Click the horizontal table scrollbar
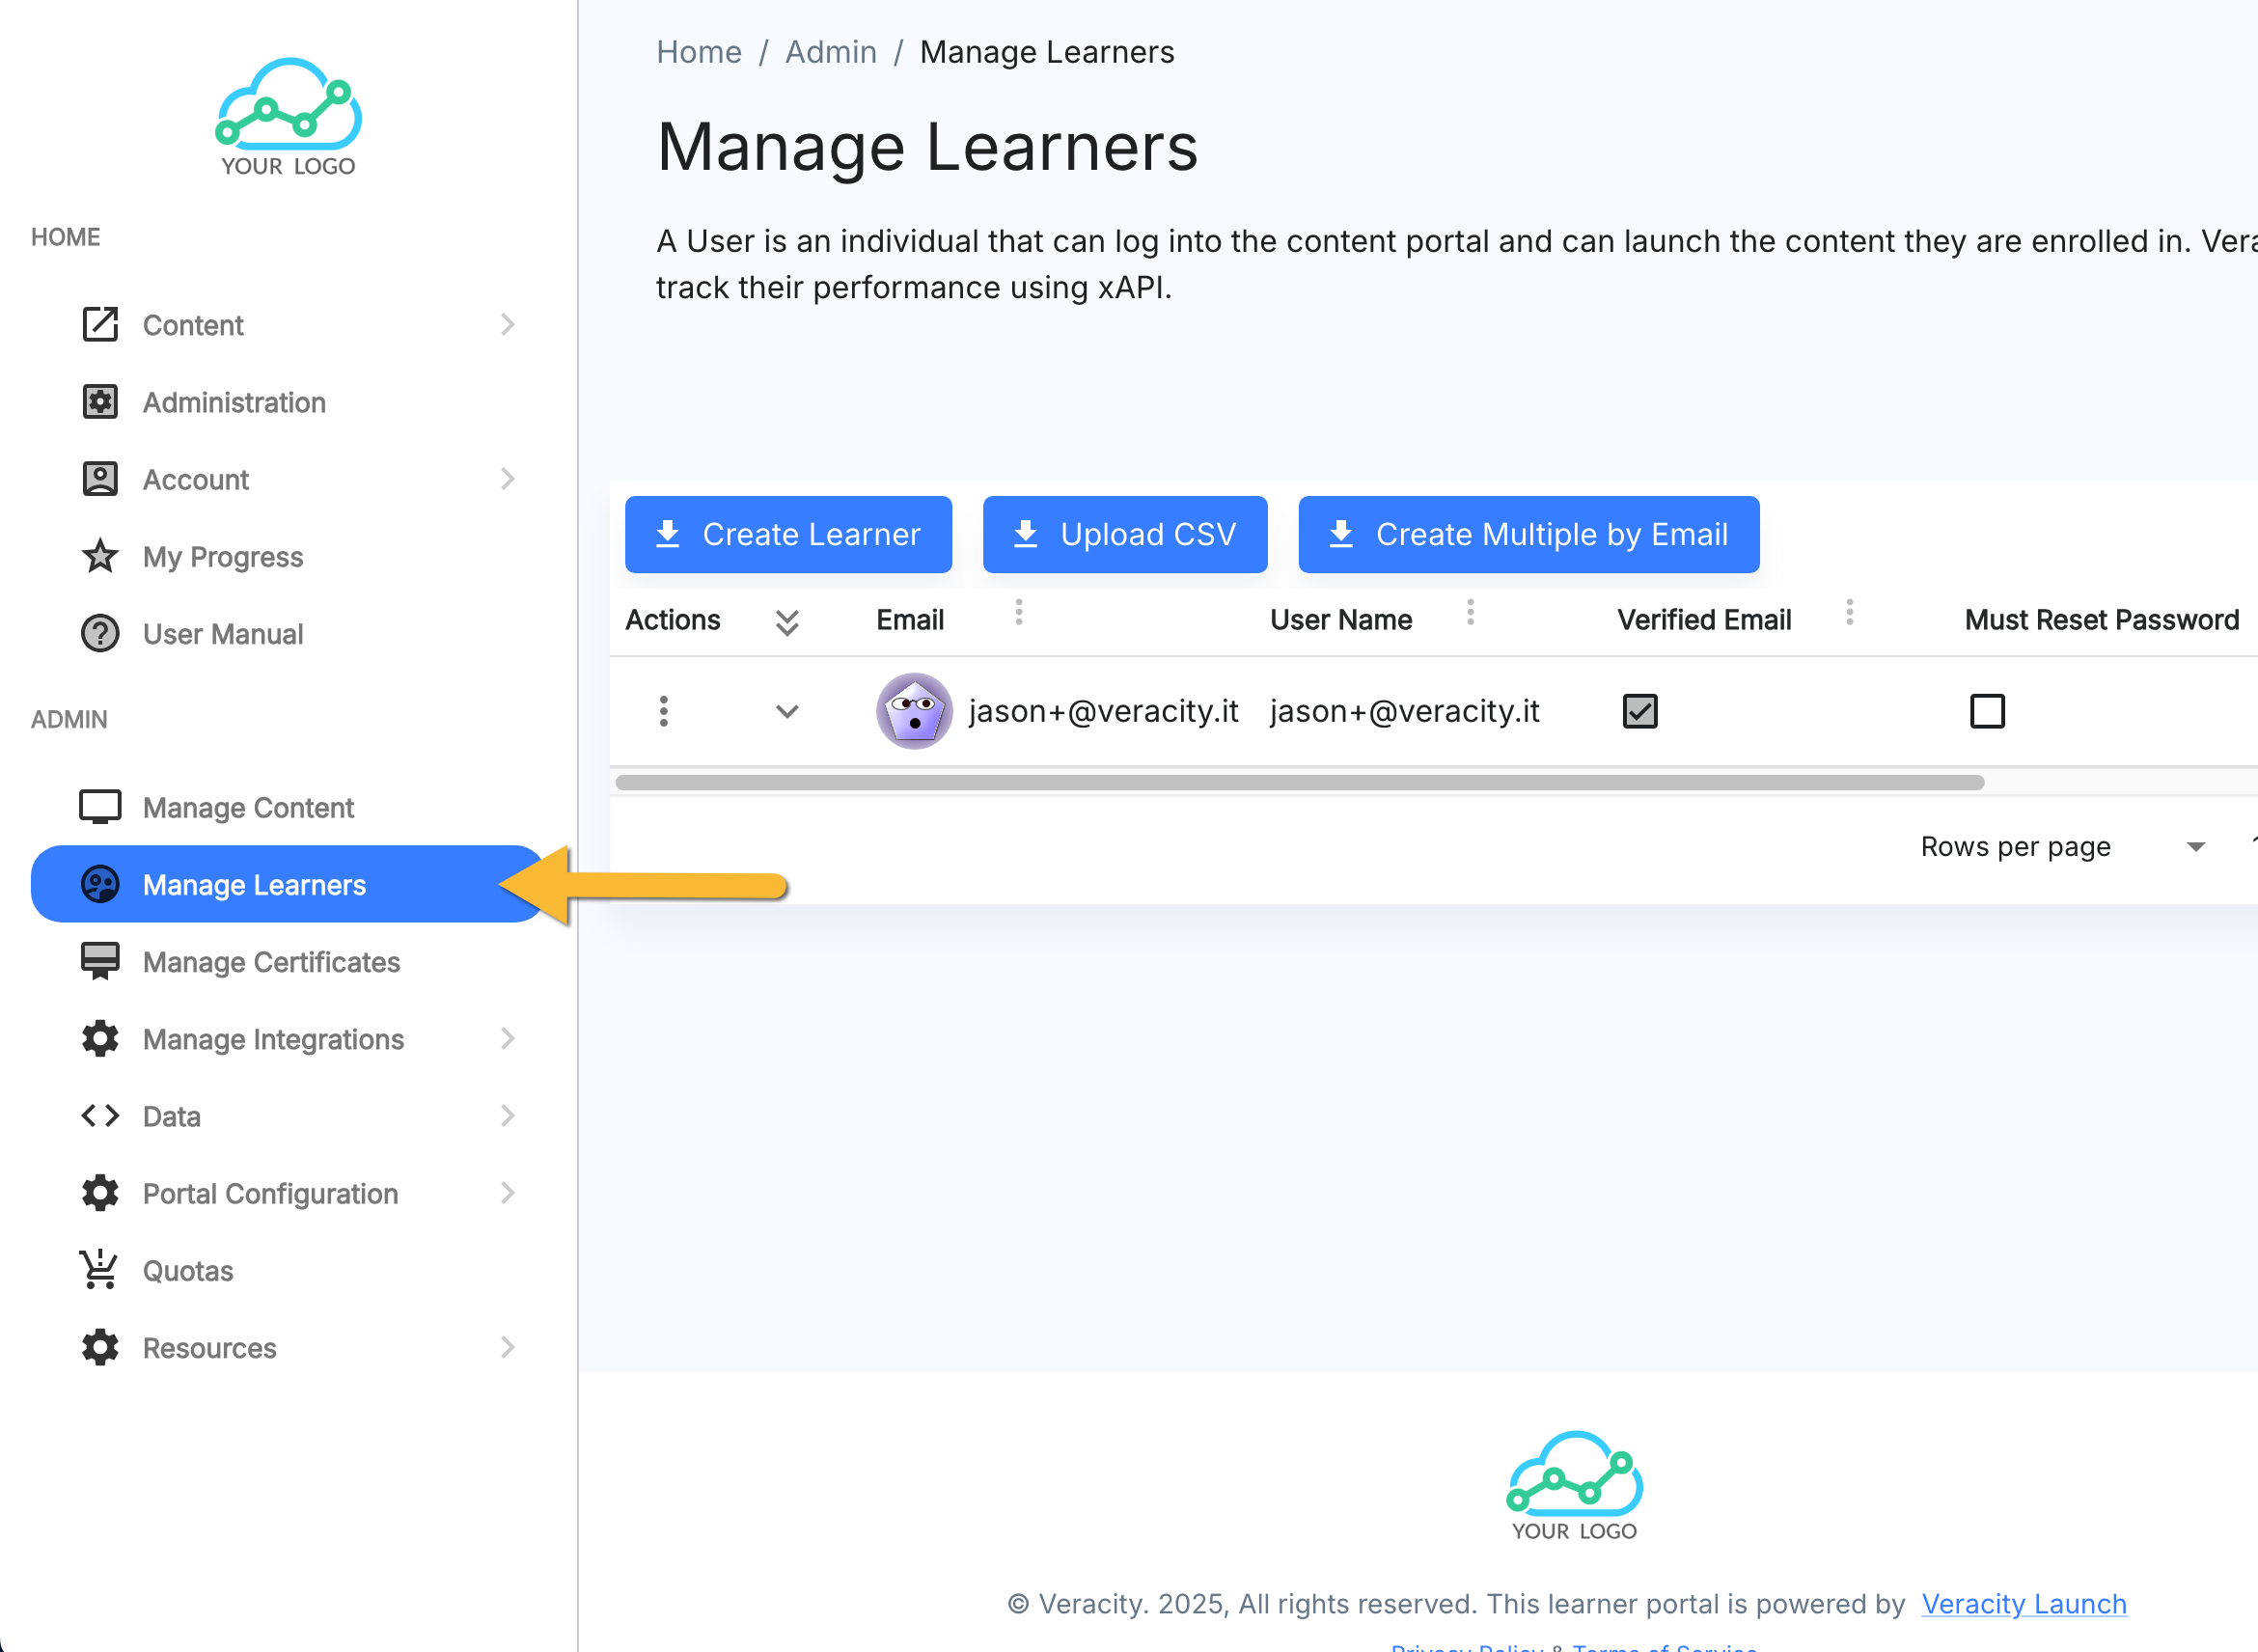The height and width of the screenshot is (1652, 2258). pos(1300,782)
